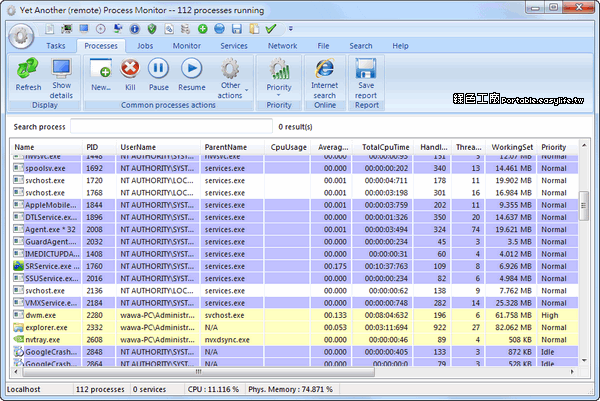Select the GuardAgent process row
600x401 pixels.
(x=295, y=242)
